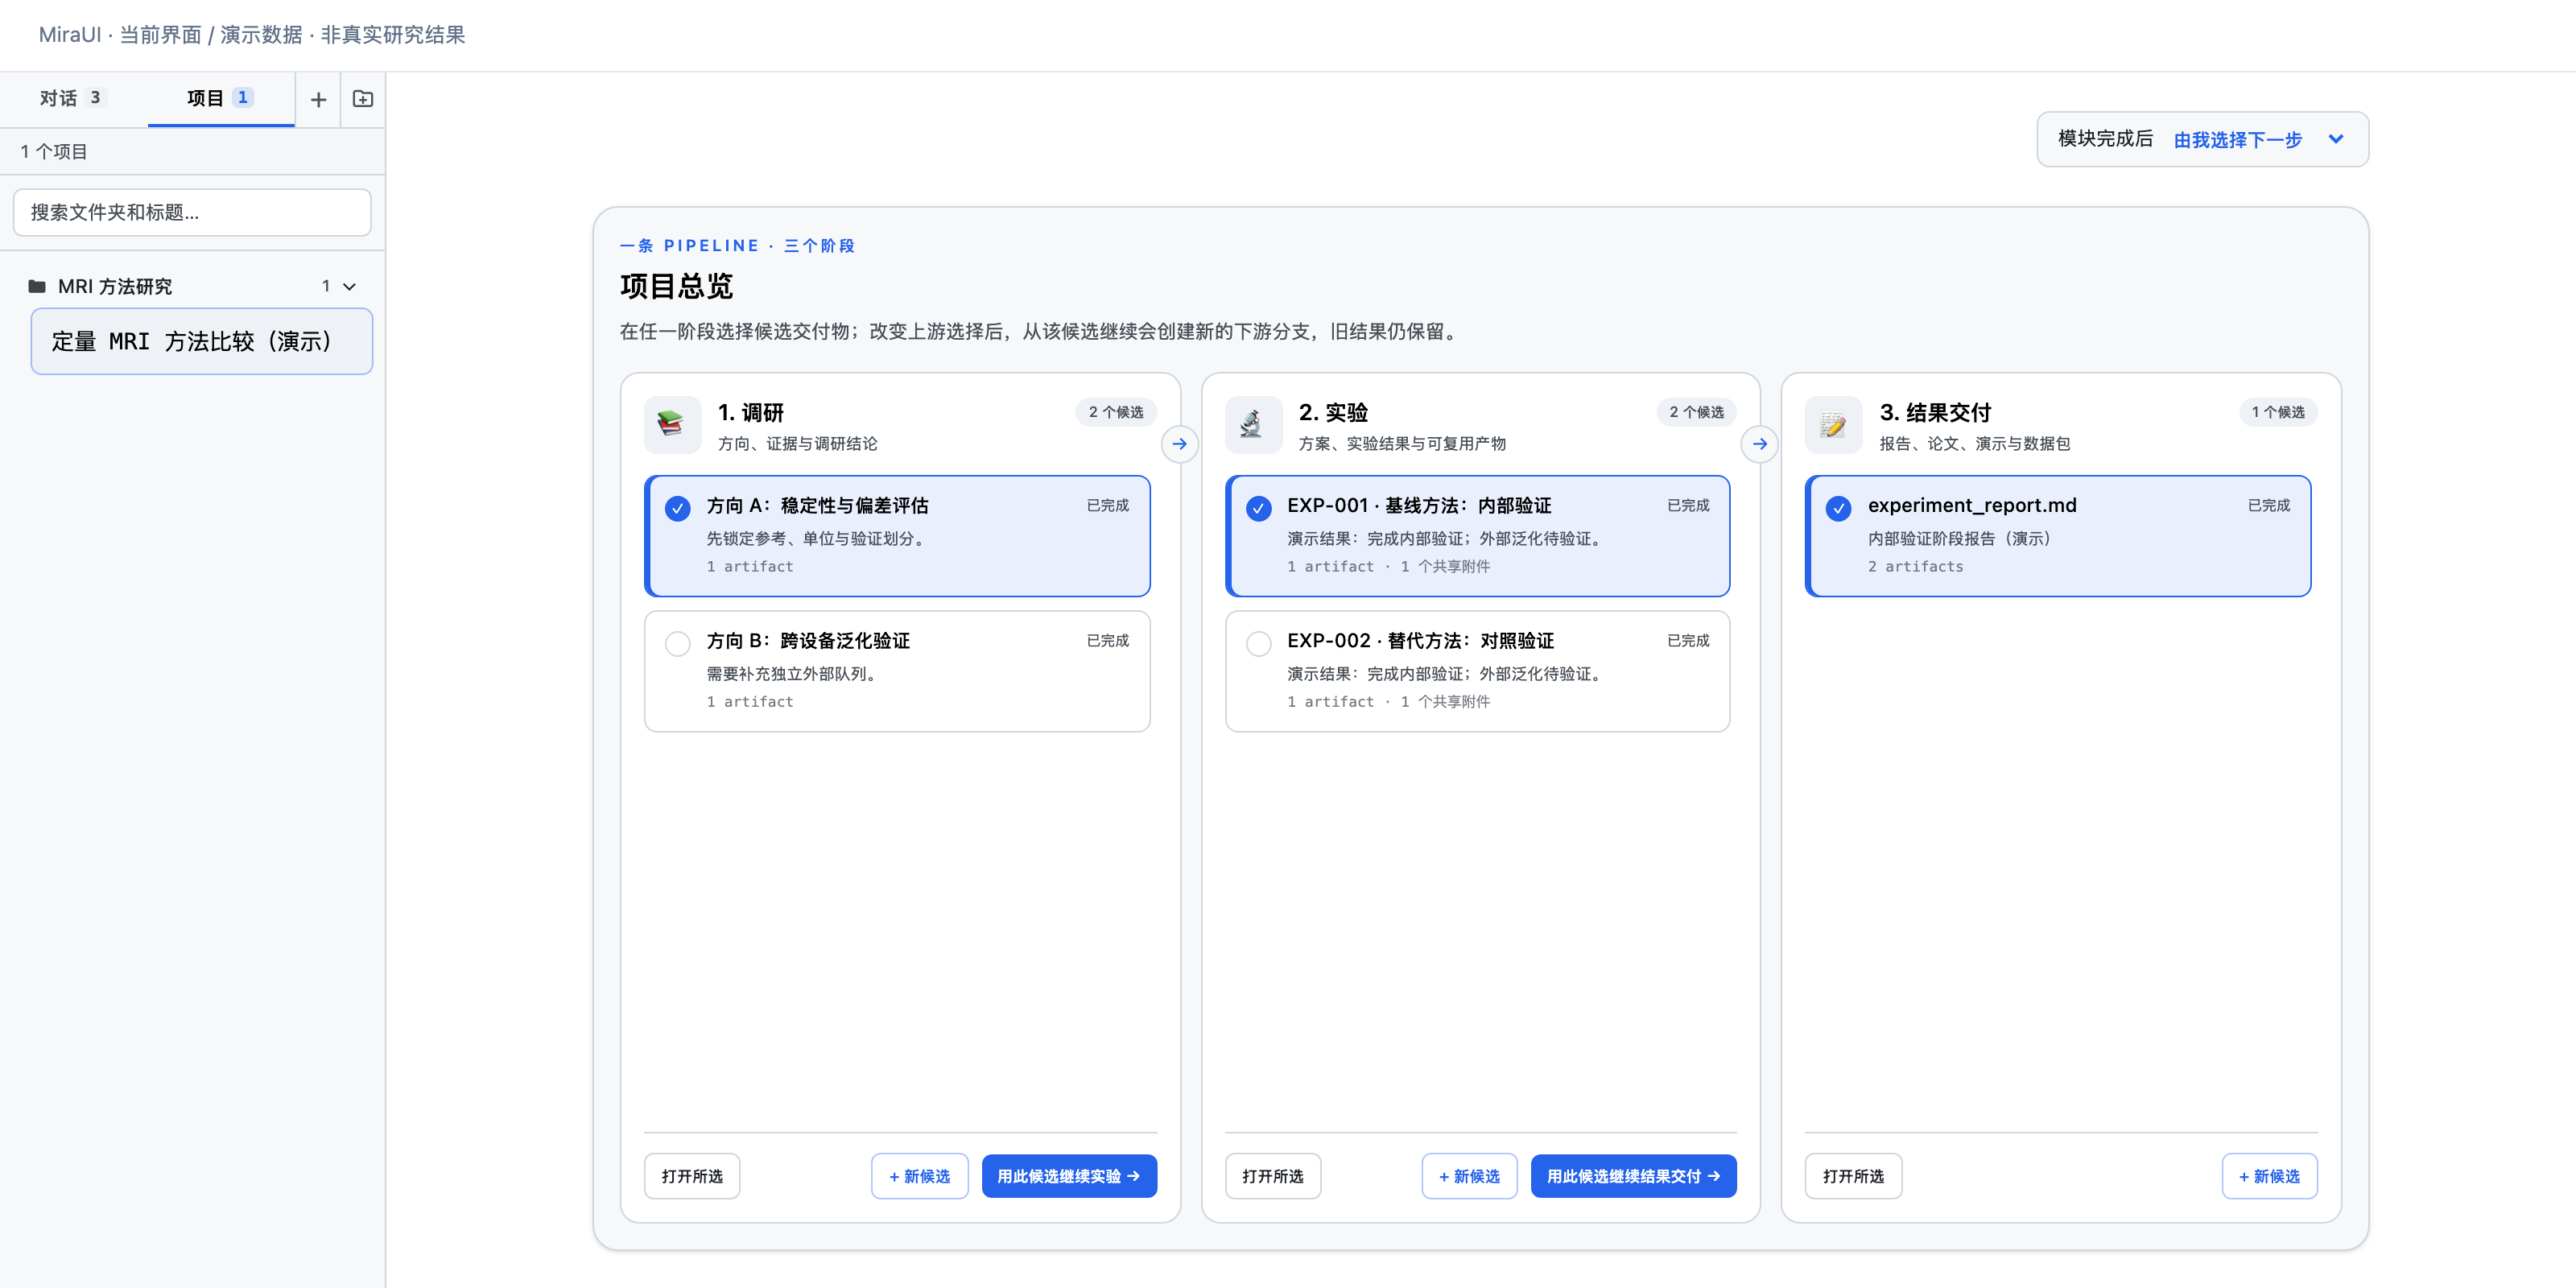The width and height of the screenshot is (2576, 1288).
Task: Click 用此候选继续实验 button
Action: [1069, 1176]
